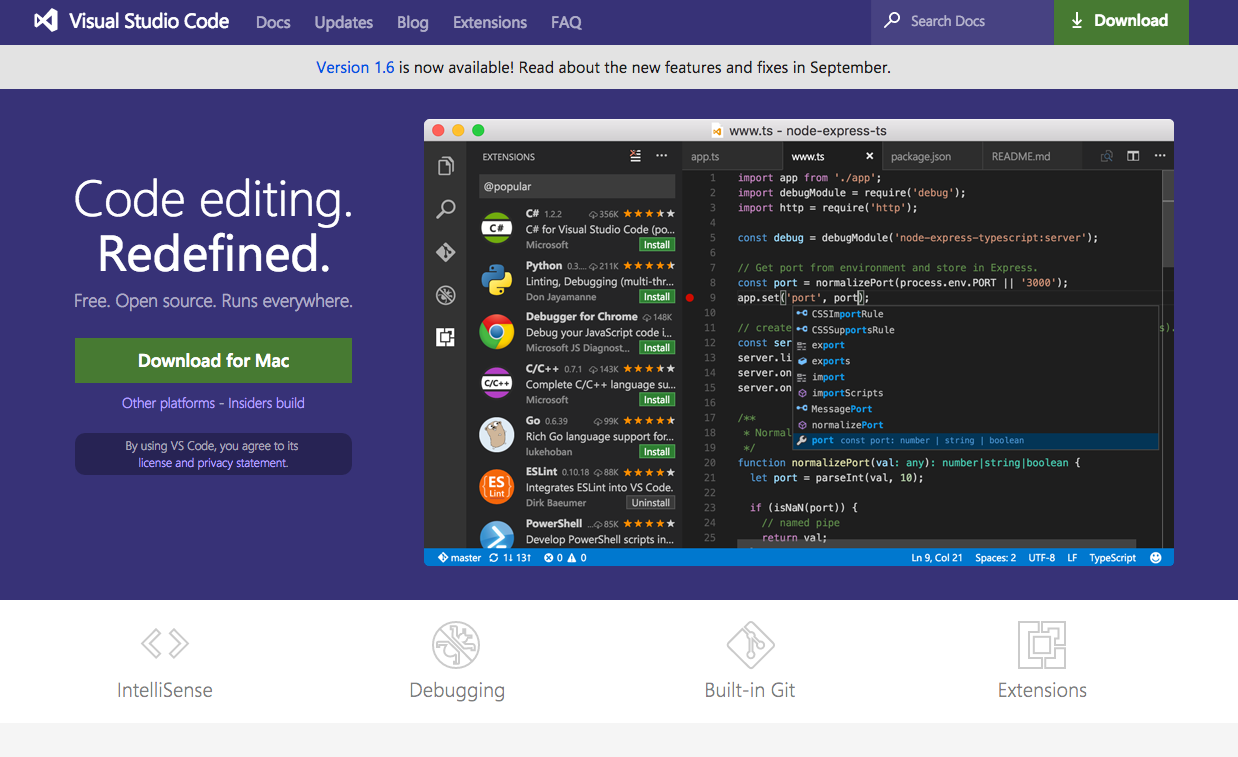Image resolution: width=1238 pixels, height=757 pixels.
Task: Select the CSSImportRule autocomplete suggestion
Action: pyautogui.click(x=976, y=314)
